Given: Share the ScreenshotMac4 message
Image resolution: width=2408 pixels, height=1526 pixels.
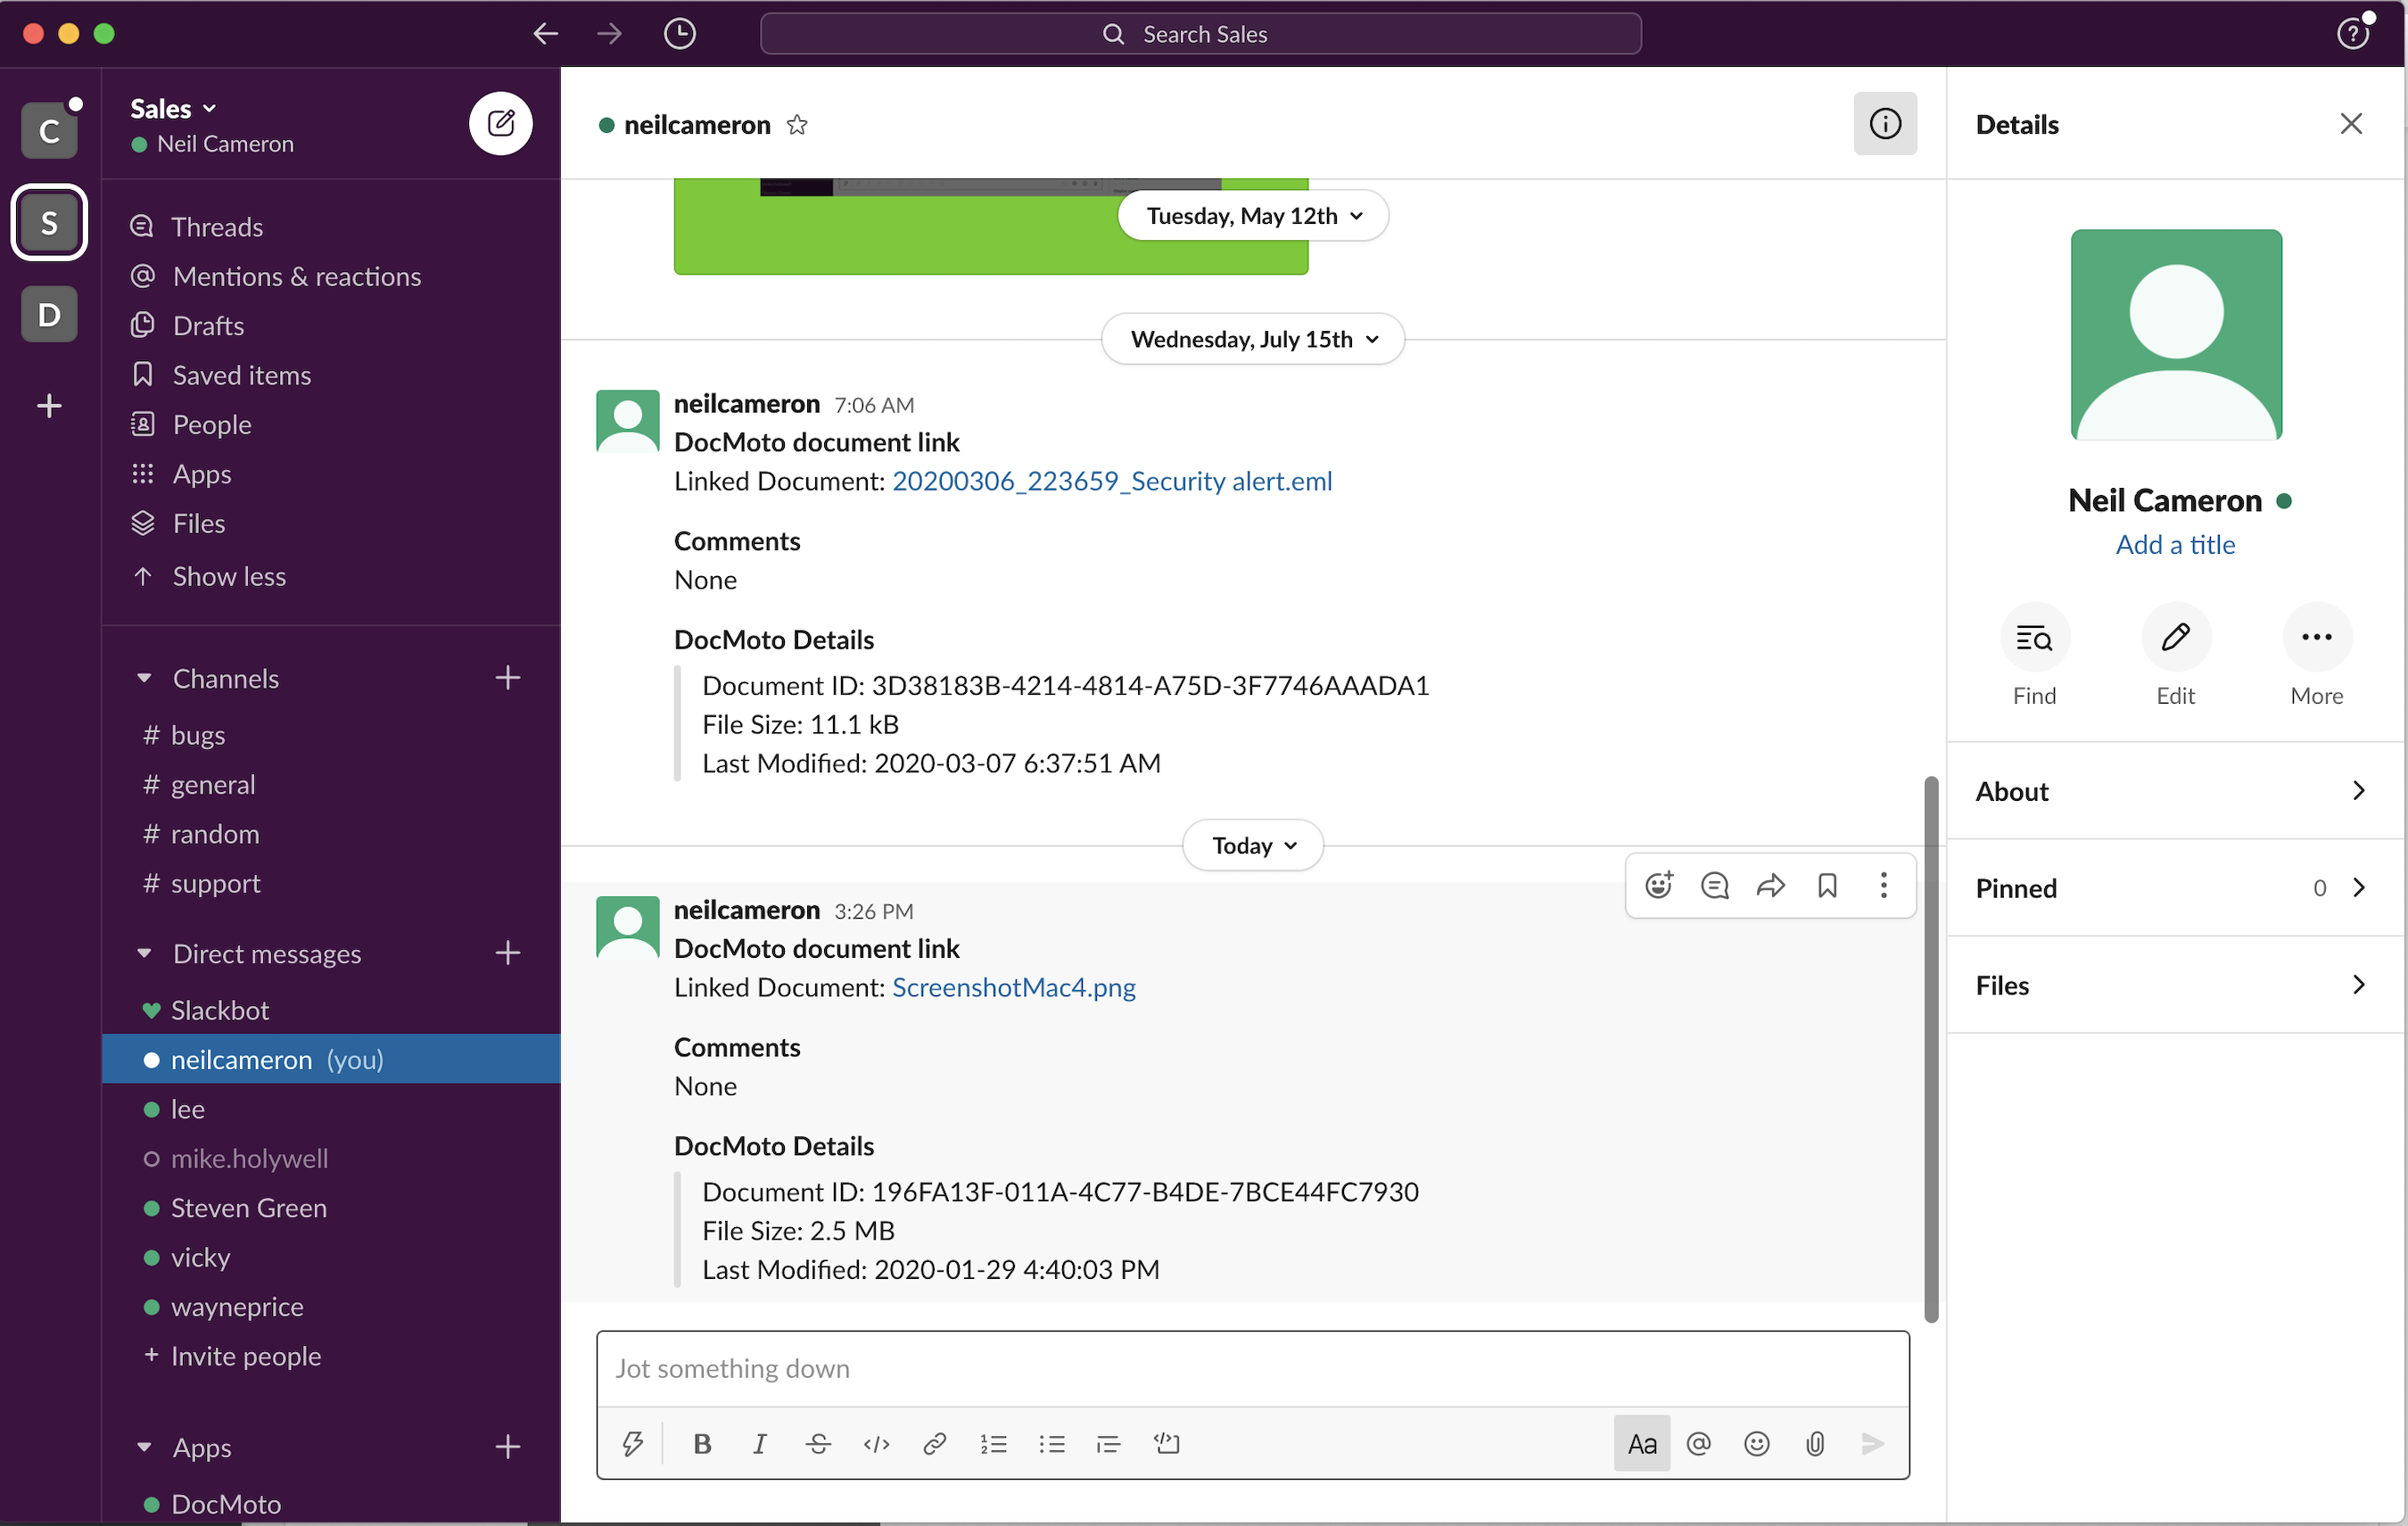Looking at the screenshot, I should 1771,885.
